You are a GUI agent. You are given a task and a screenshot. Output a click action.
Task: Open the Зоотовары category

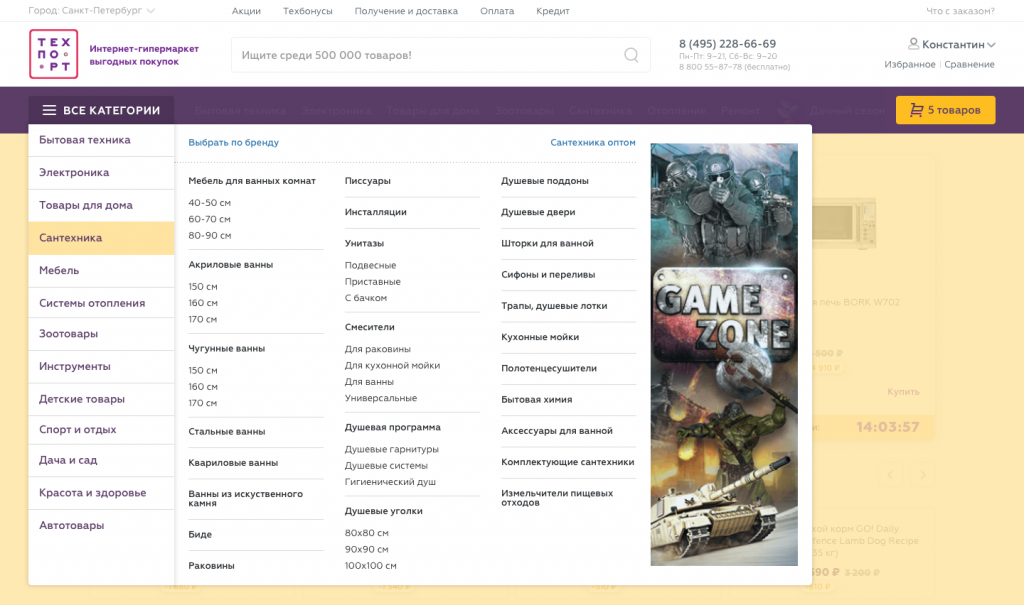[x=69, y=334]
